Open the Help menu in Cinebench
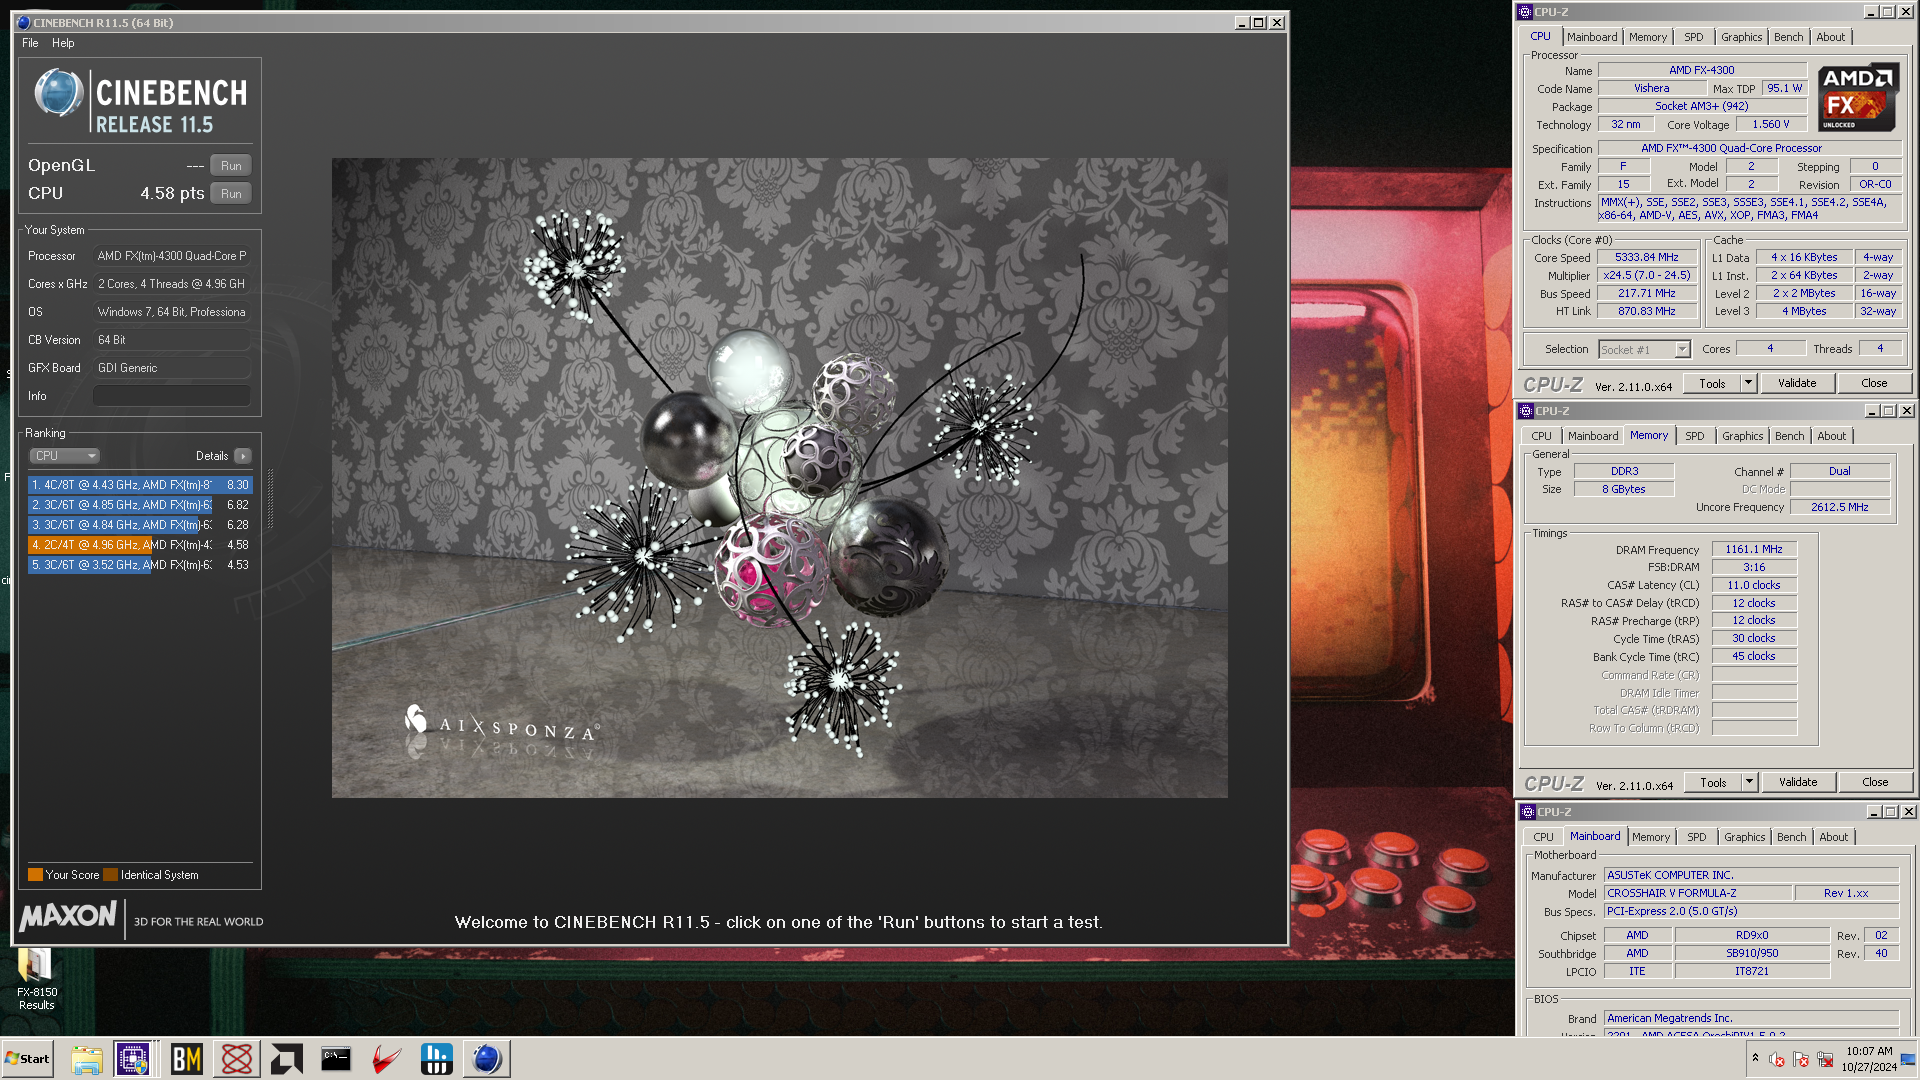Screen dimensions: 1920x1080 pos(63,43)
